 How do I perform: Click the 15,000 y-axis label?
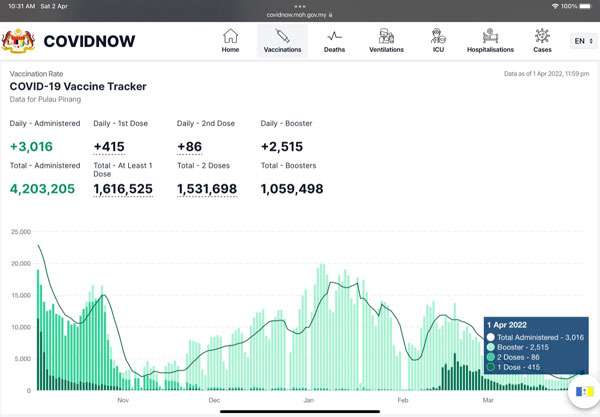click(21, 295)
